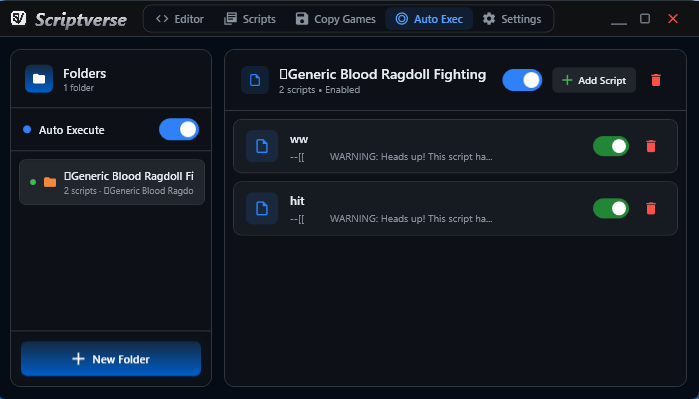Image resolution: width=699 pixels, height=399 pixels.
Task: Select the Auto Exec tab
Action: 429,19
